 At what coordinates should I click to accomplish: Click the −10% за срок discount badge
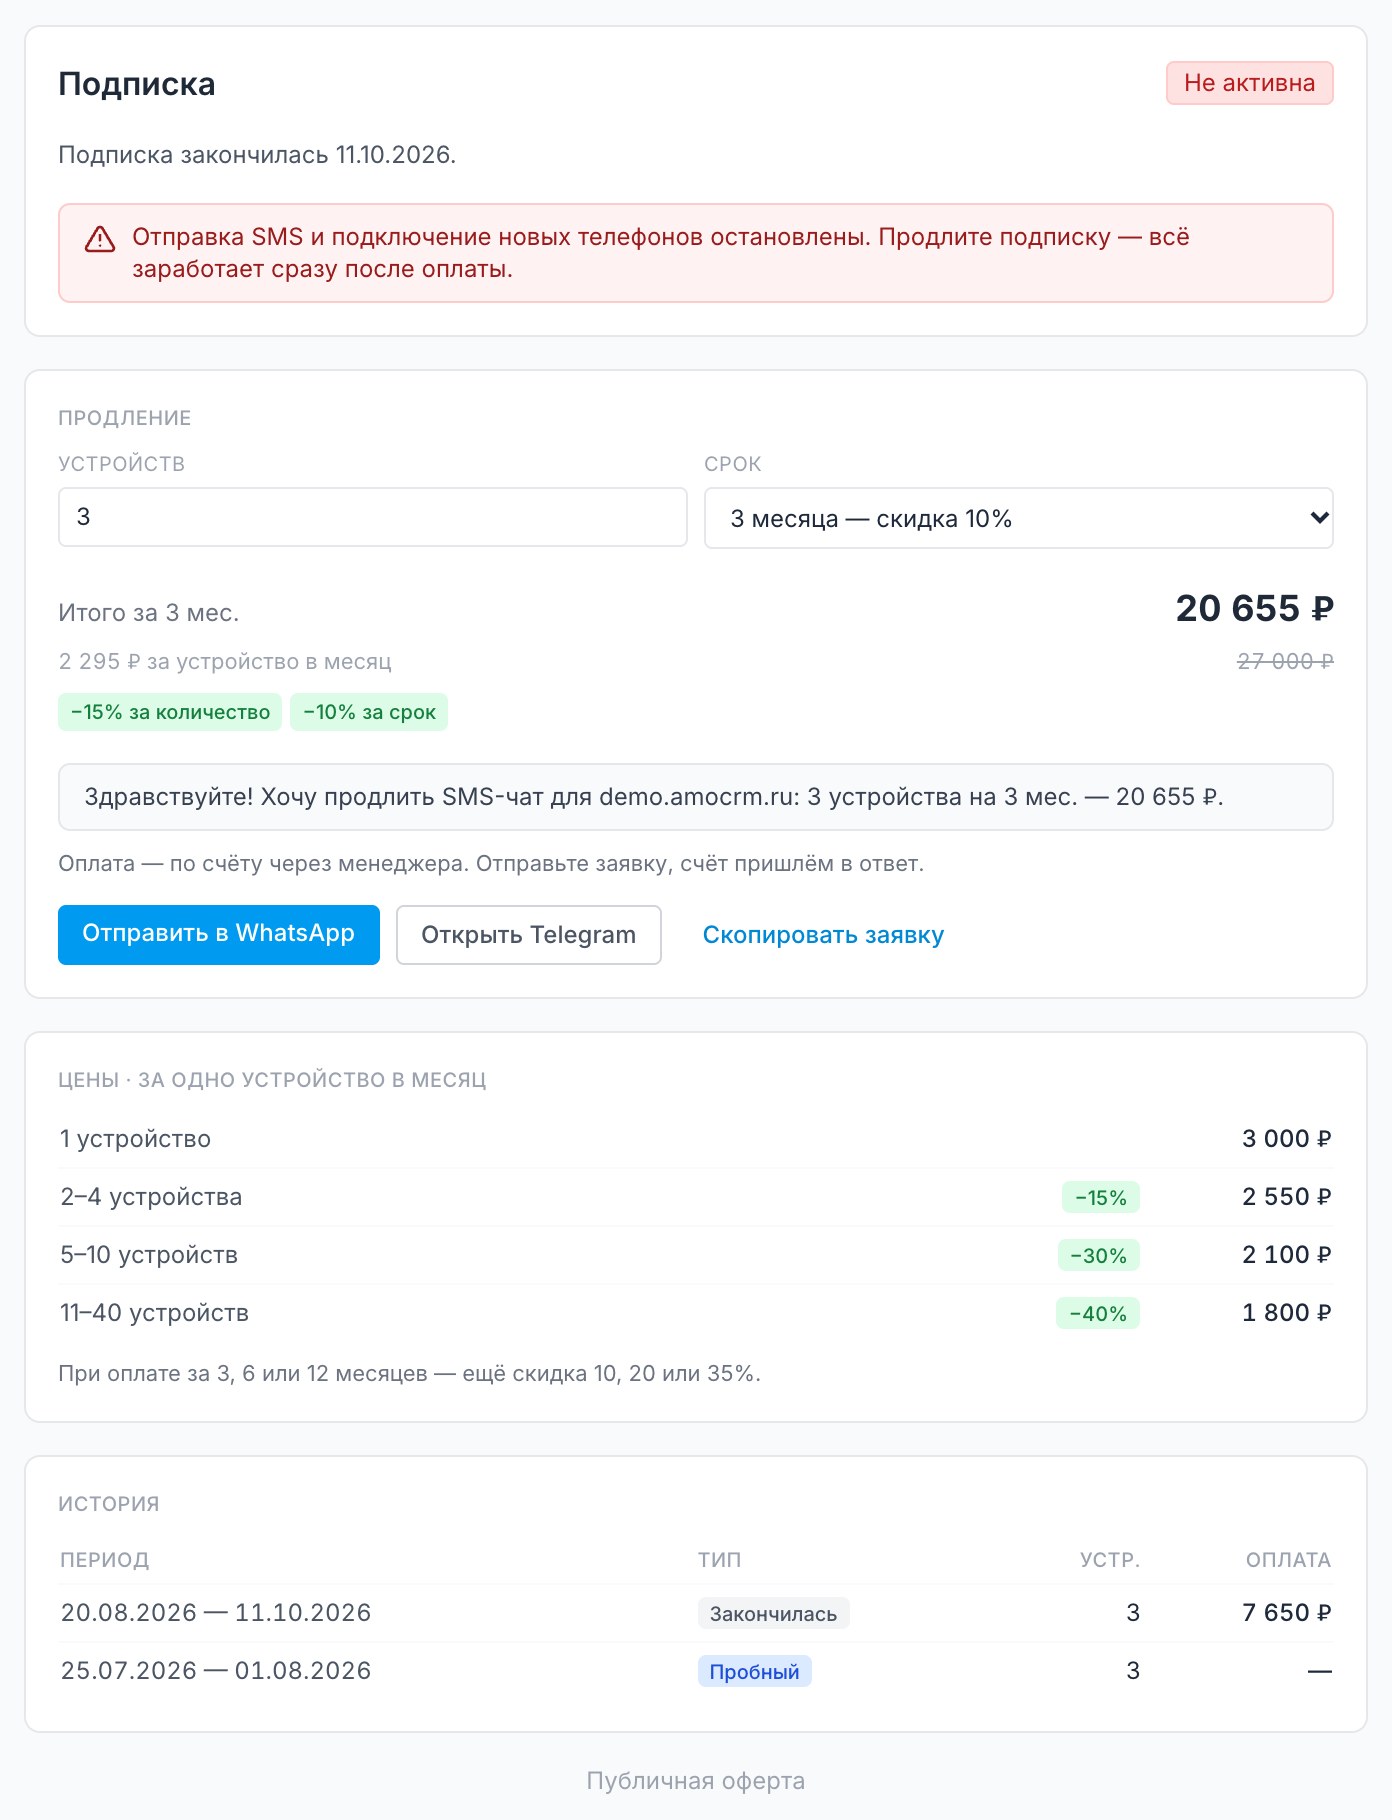tap(369, 712)
